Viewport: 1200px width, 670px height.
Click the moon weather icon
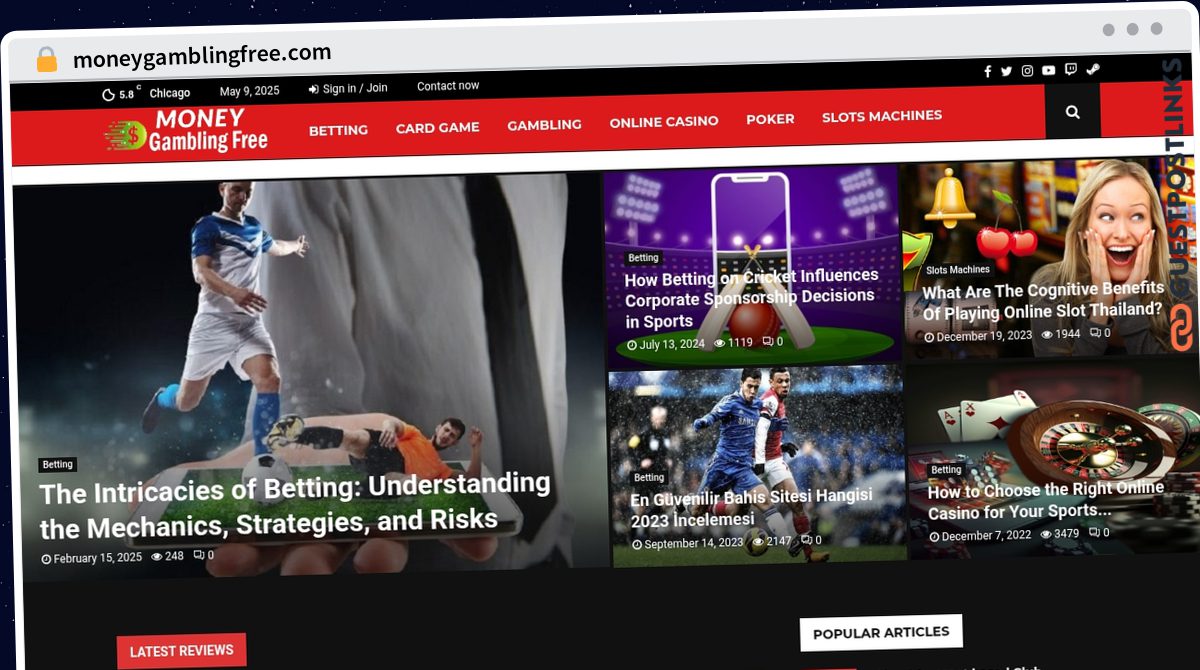(108, 94)
